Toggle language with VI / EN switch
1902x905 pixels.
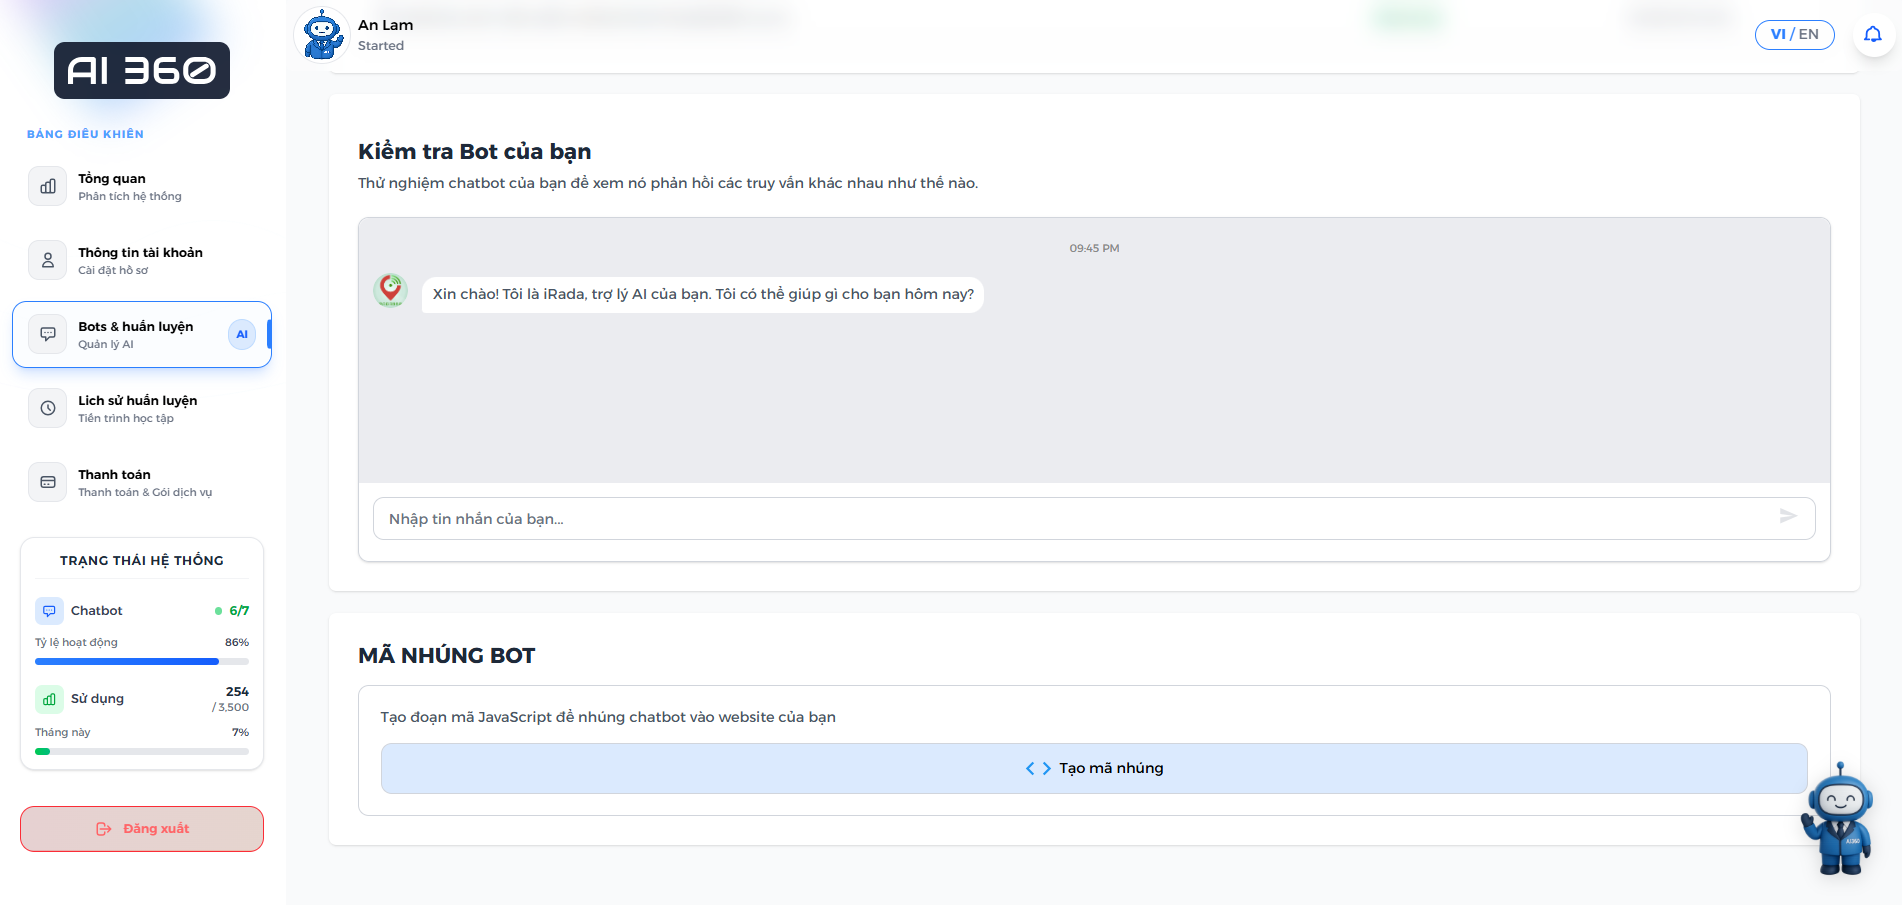1794,35
